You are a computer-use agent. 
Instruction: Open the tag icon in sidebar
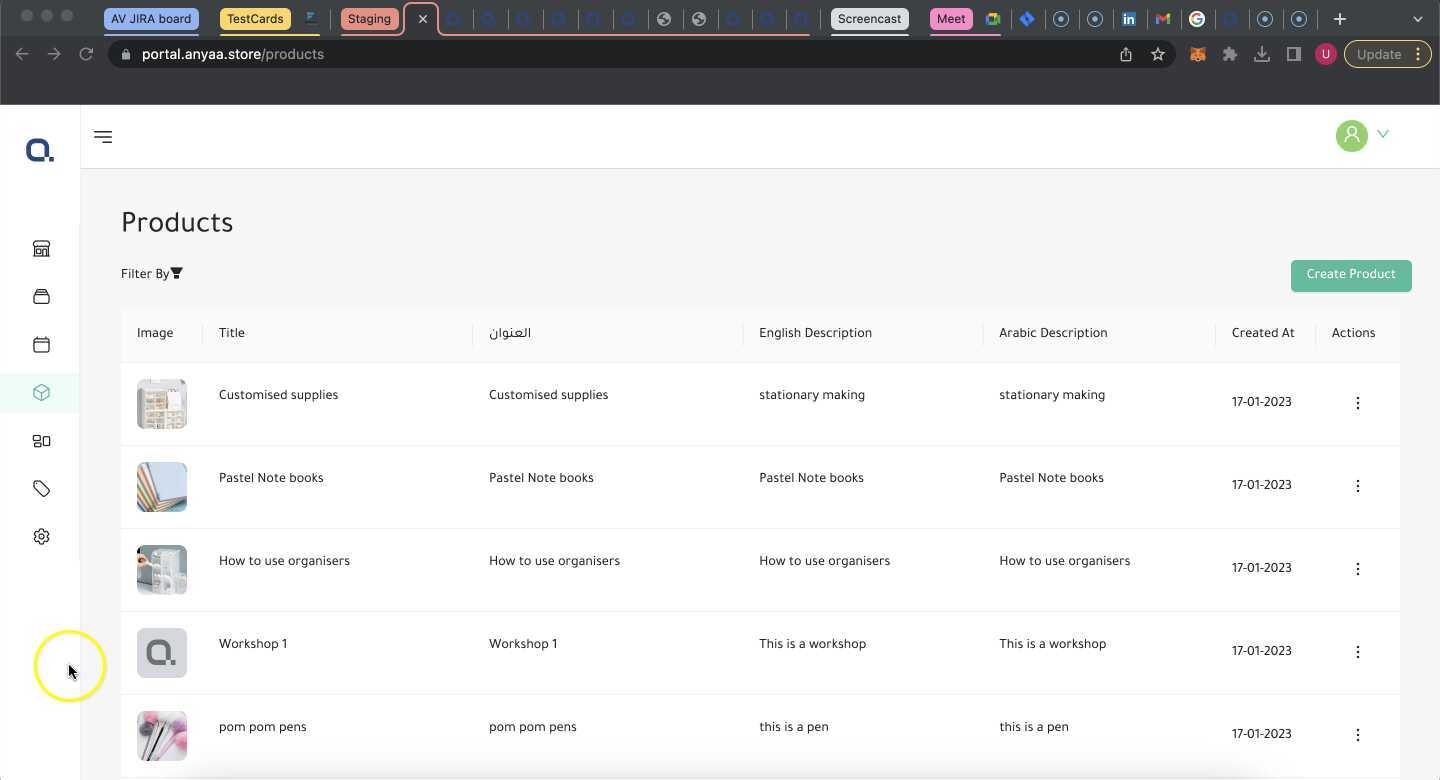tap(41, 489)
